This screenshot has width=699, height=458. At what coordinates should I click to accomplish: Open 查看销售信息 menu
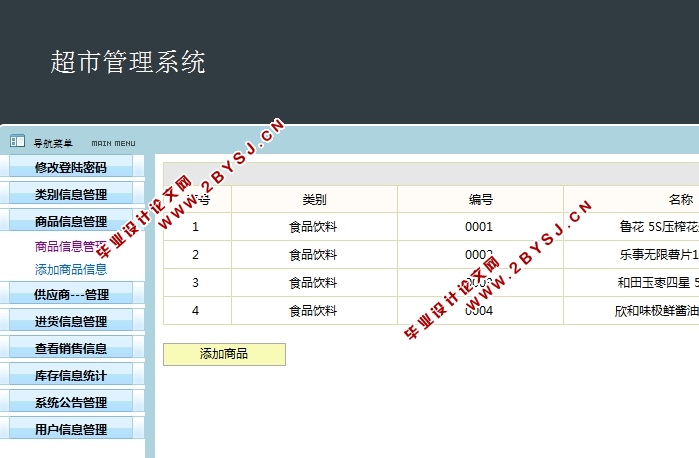click(x=71, y=348)
